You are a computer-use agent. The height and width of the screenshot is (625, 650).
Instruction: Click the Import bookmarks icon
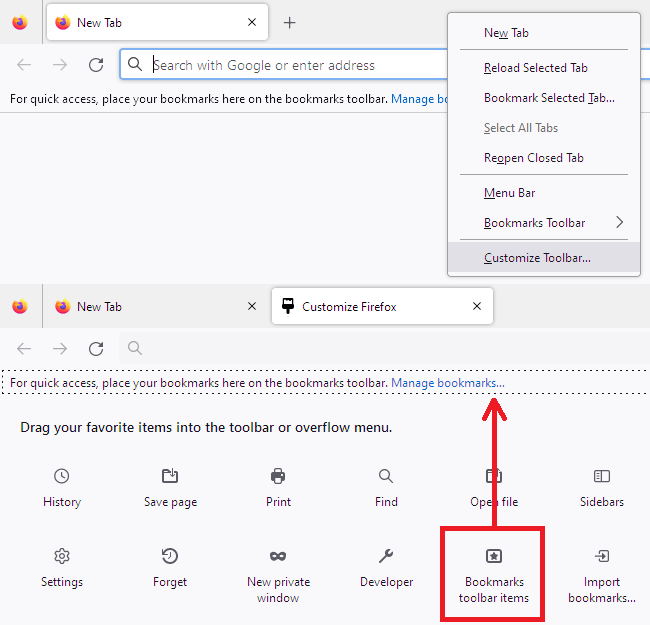click(x=602, y=556)
